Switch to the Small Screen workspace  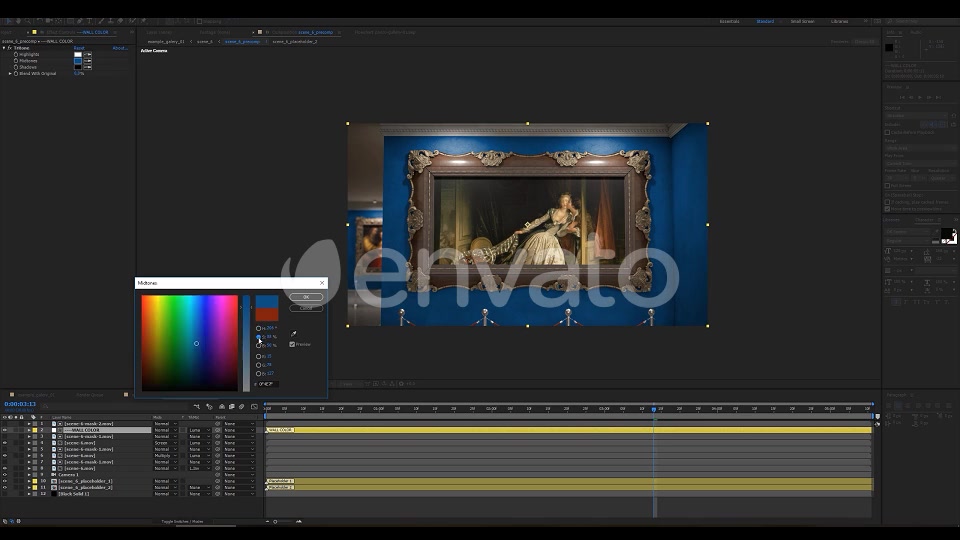(x=802, y=21)
